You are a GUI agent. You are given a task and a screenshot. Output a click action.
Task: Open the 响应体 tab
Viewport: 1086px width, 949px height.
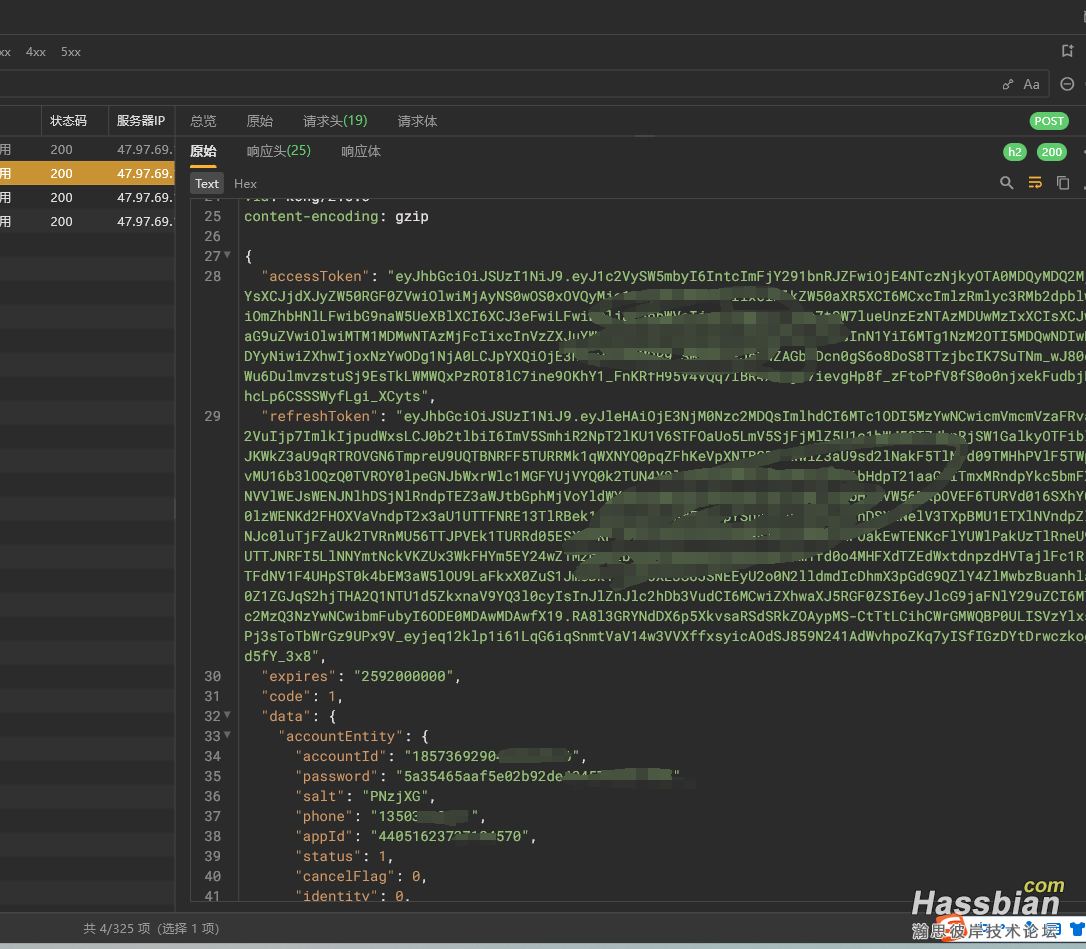[361, 151]
